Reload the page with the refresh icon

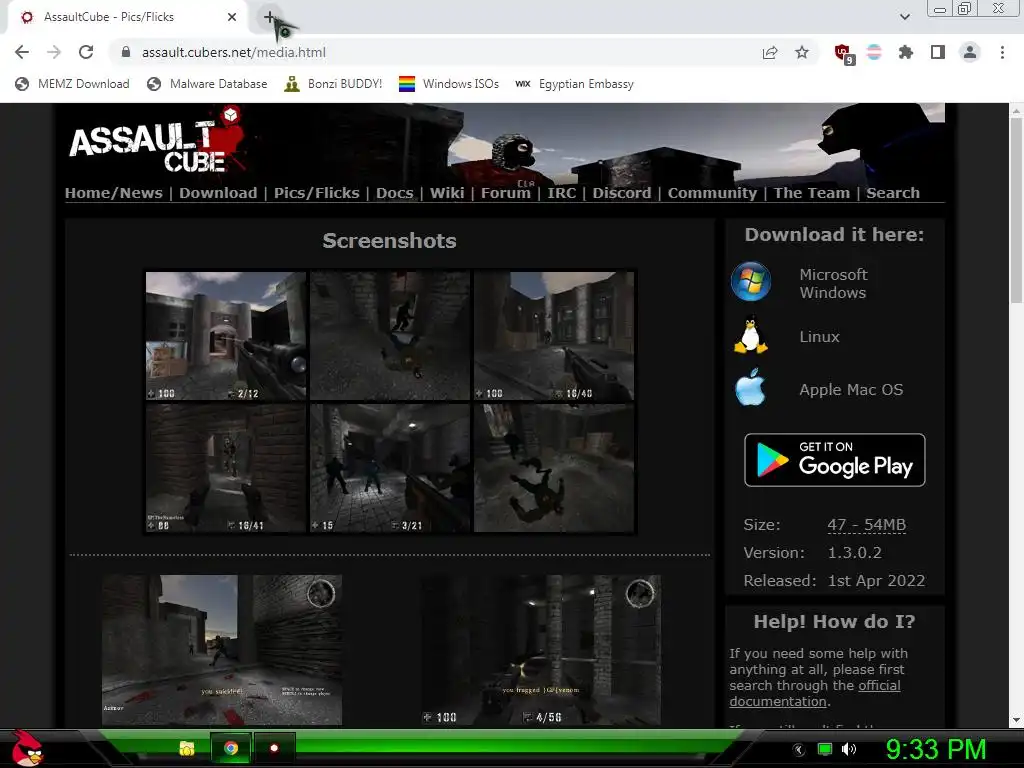point(86,52)
